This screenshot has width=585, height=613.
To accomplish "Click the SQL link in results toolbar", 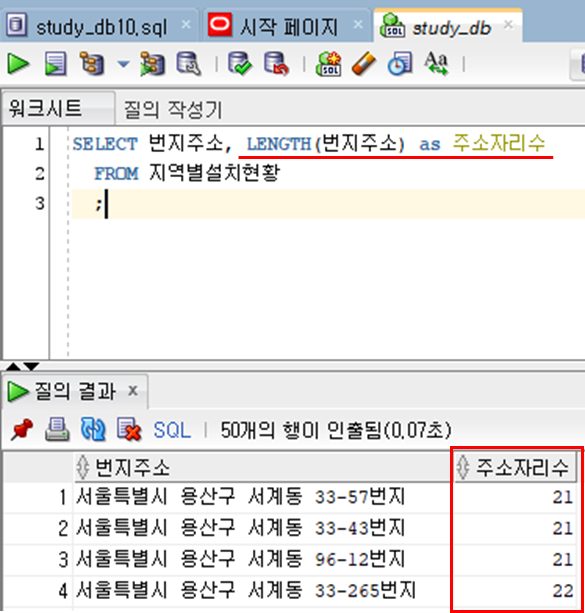I will pos(172,430).
